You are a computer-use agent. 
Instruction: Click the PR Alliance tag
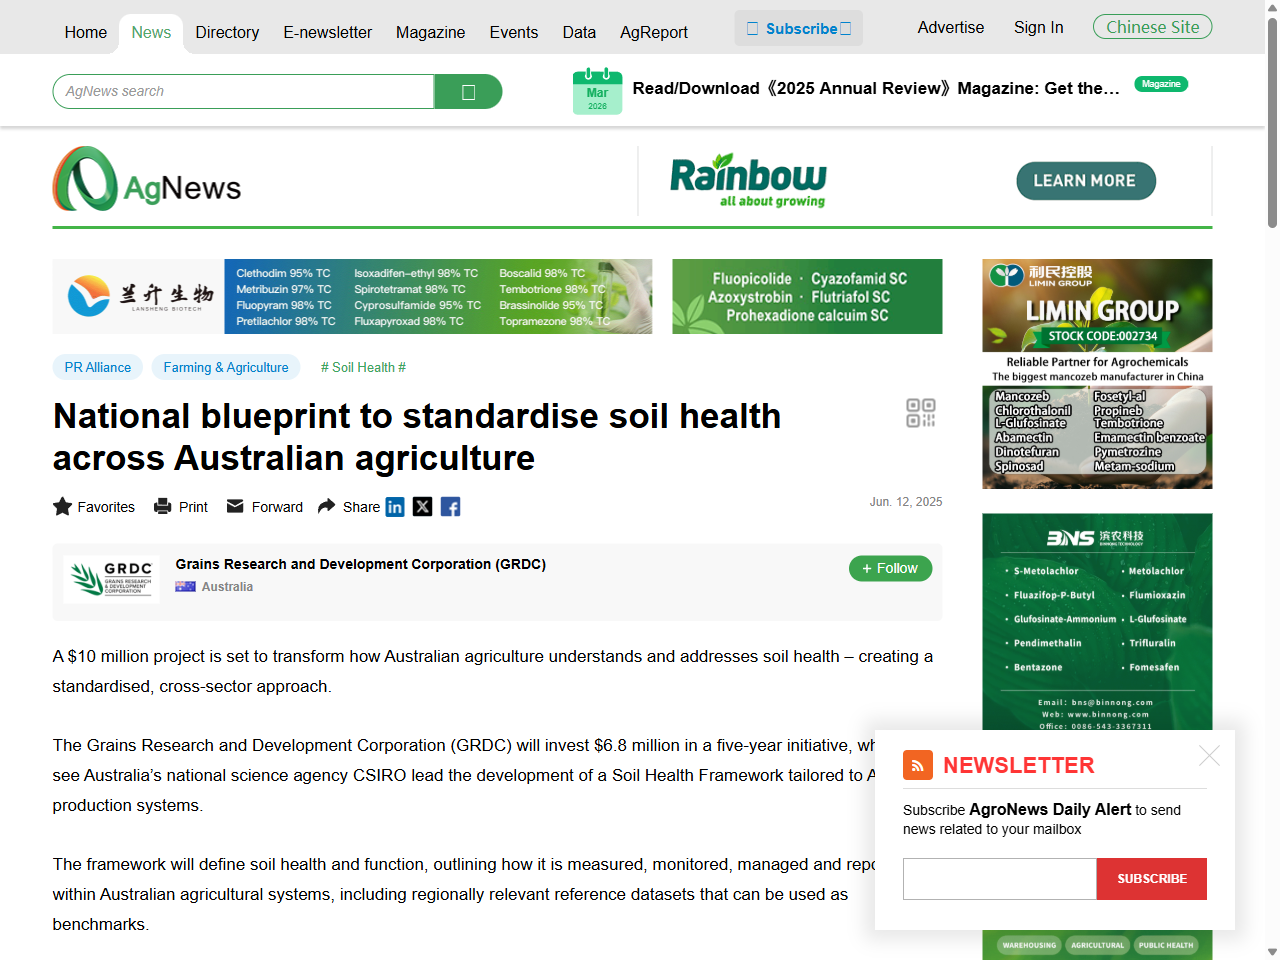(x=98, y=367)
